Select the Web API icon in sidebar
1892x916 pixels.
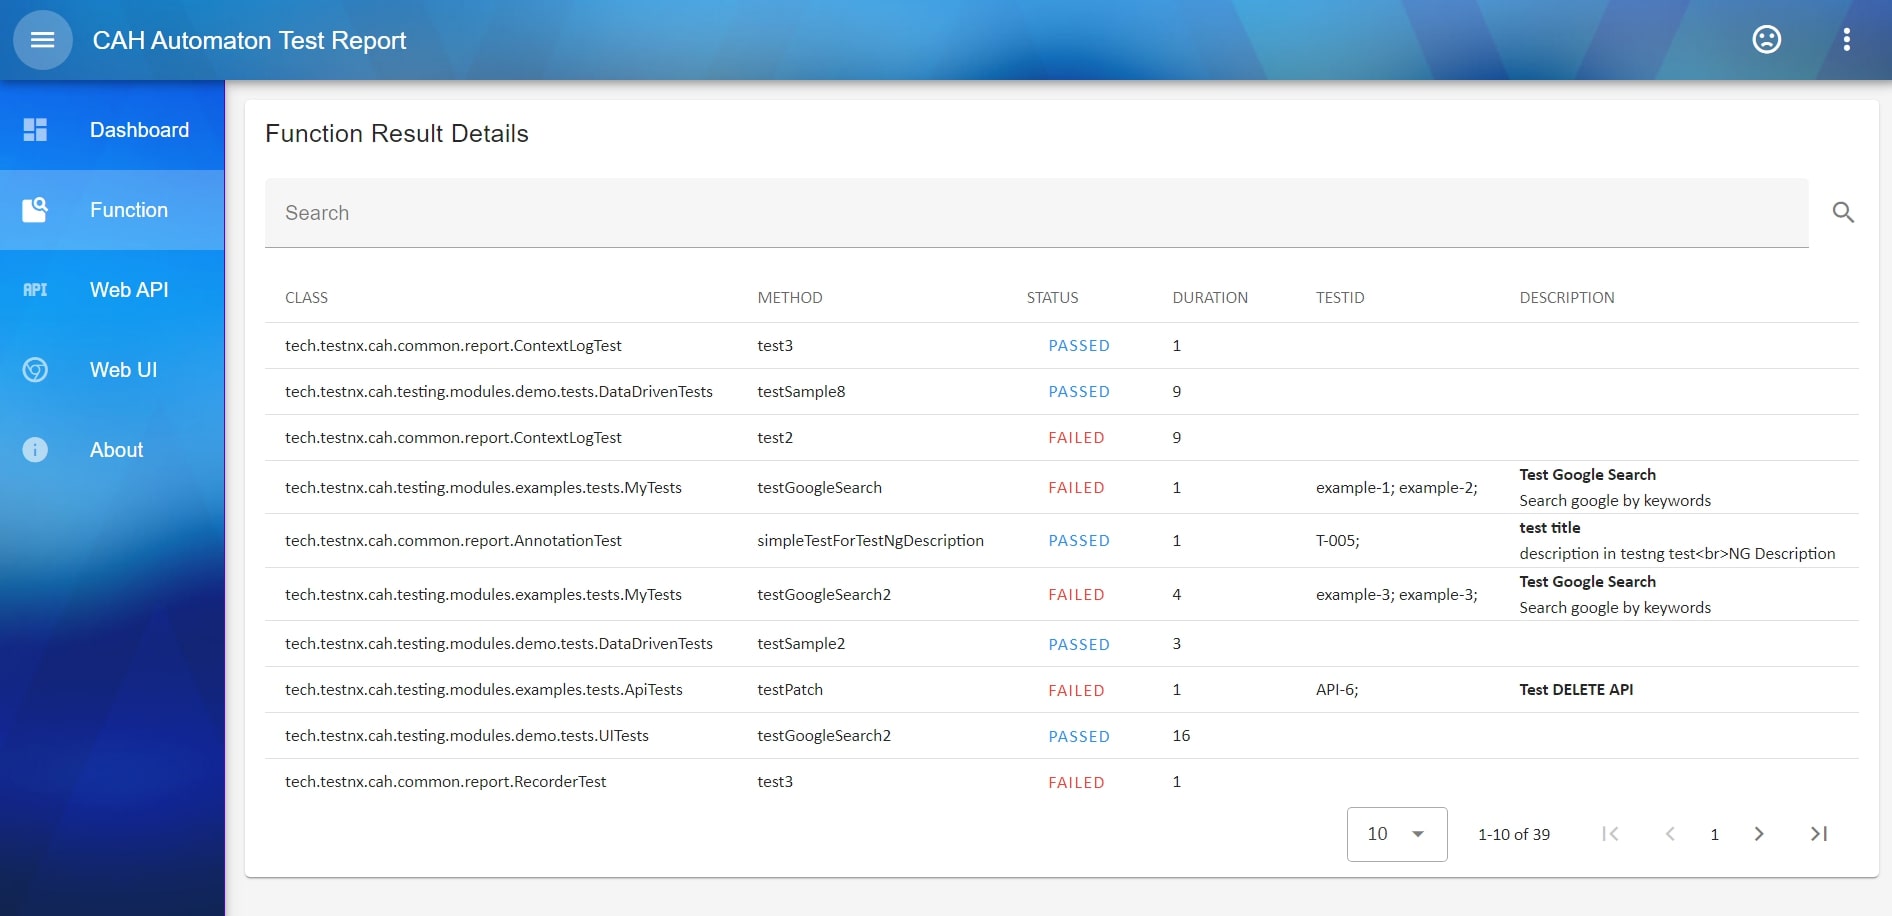pos(35,289)
